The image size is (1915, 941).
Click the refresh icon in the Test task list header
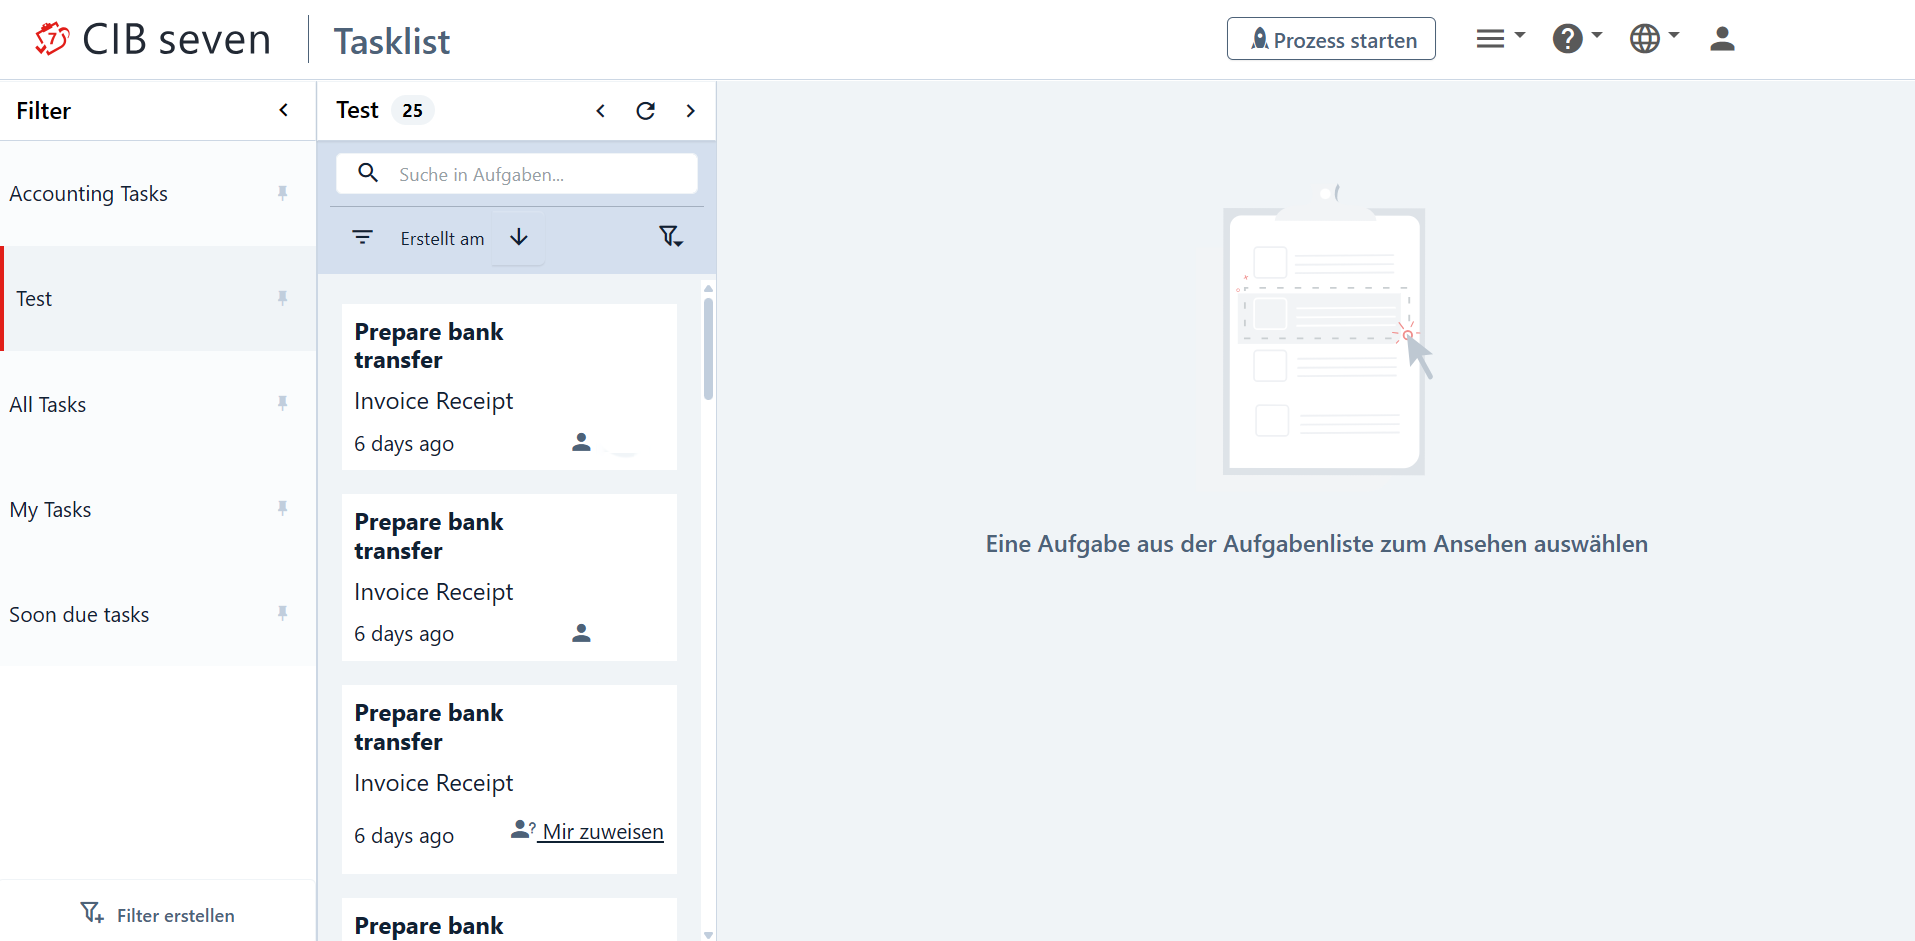pos(645,111)
